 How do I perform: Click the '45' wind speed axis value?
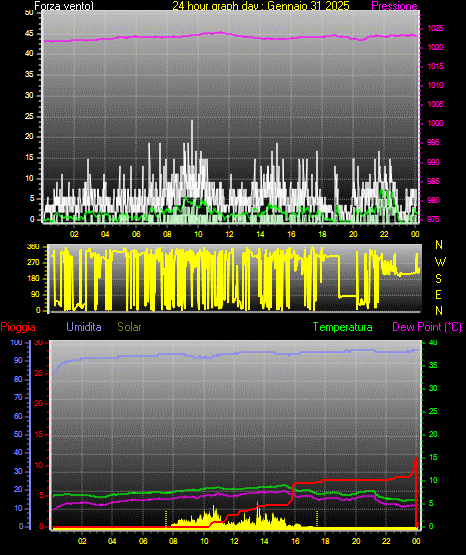click(x=29, y=34)
